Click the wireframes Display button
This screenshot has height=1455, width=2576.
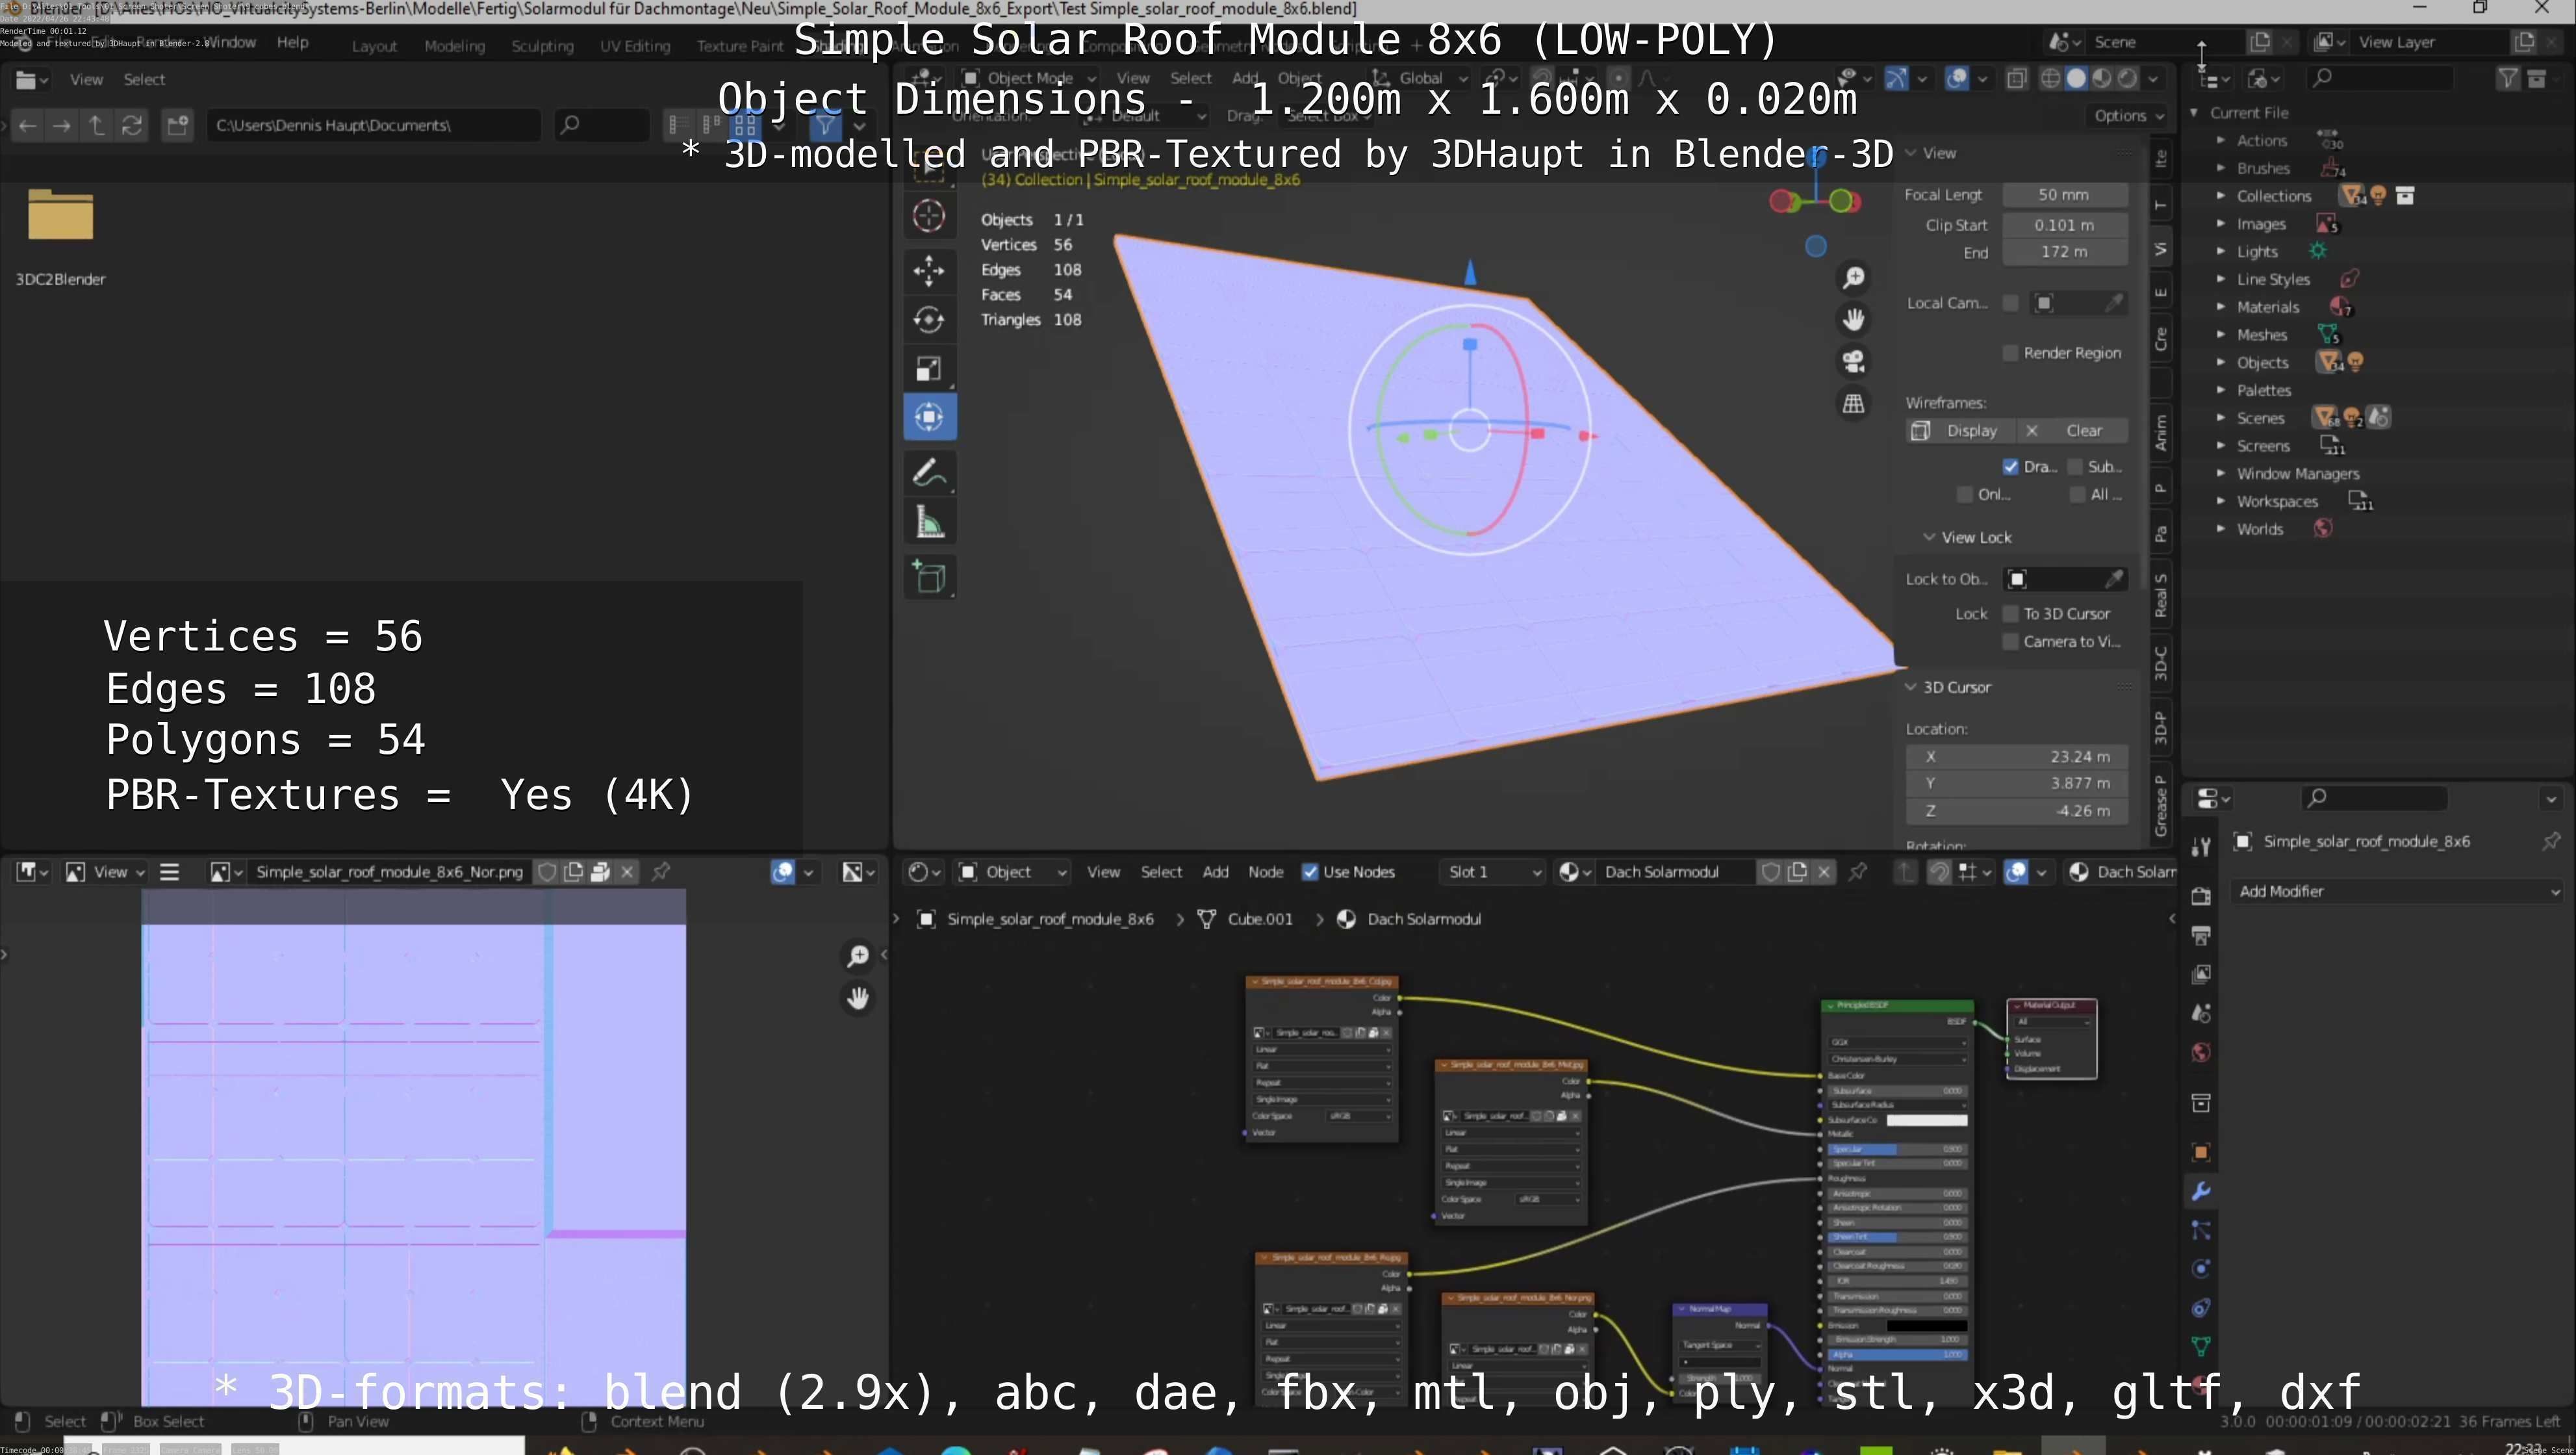pos(1958,431)
